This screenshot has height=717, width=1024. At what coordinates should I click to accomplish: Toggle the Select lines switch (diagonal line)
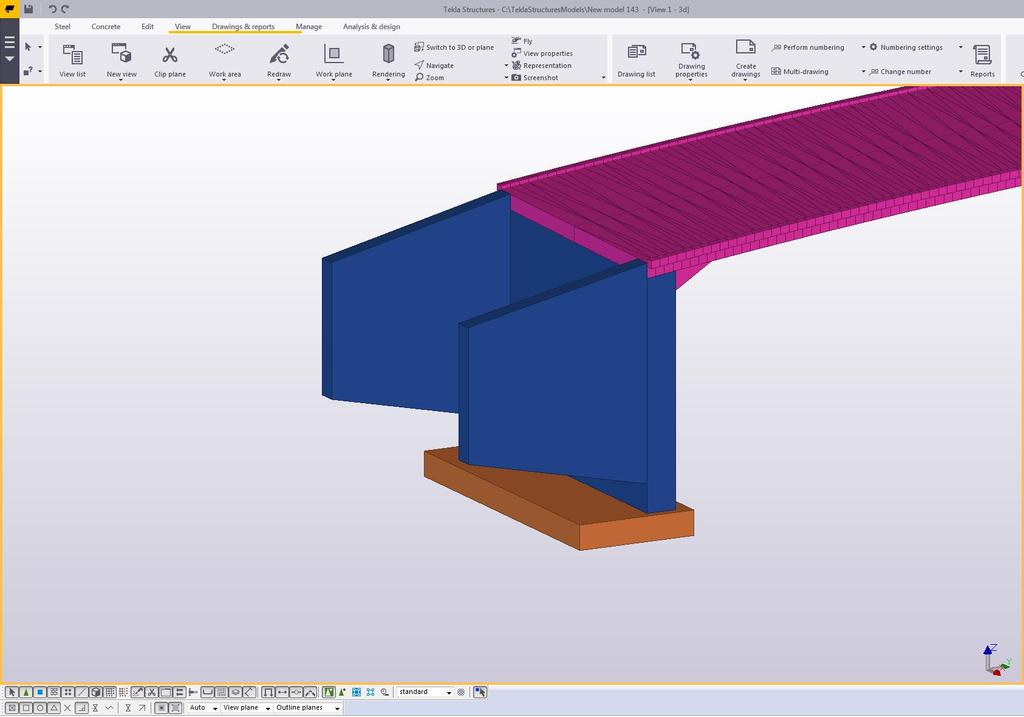(82, 692)
